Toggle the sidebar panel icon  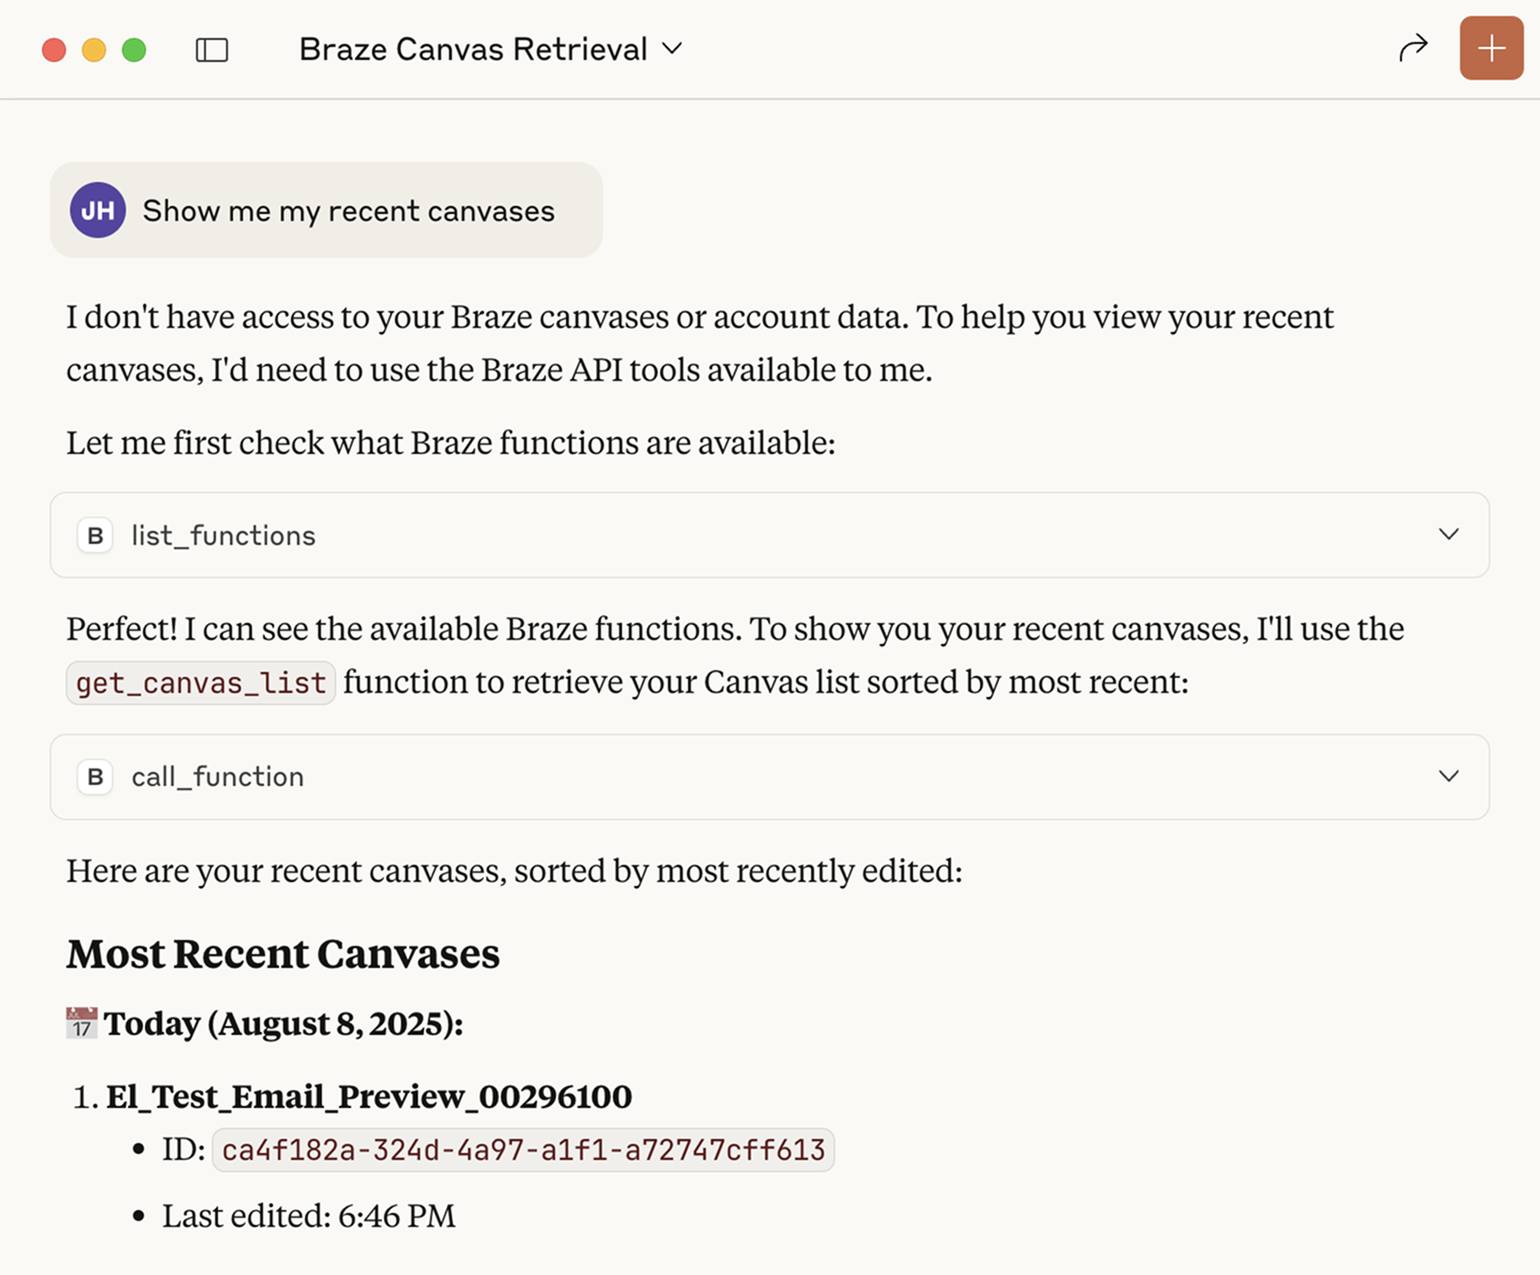pyautogui.click(x=212, y=50)
